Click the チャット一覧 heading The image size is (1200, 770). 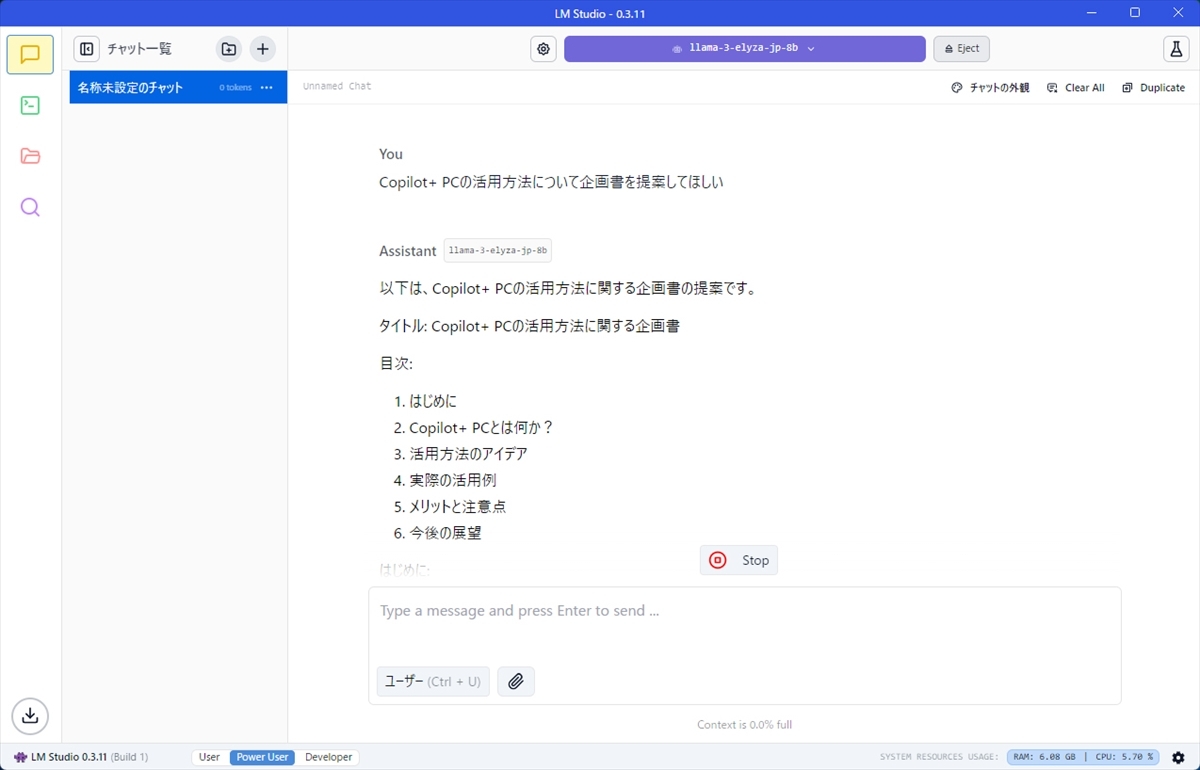[140, 49]
